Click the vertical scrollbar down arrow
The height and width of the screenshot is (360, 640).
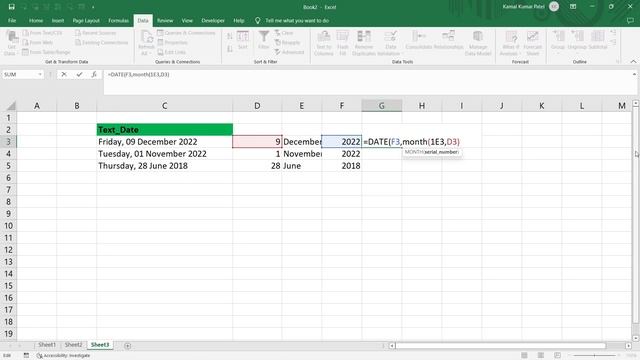coord(636,338)
